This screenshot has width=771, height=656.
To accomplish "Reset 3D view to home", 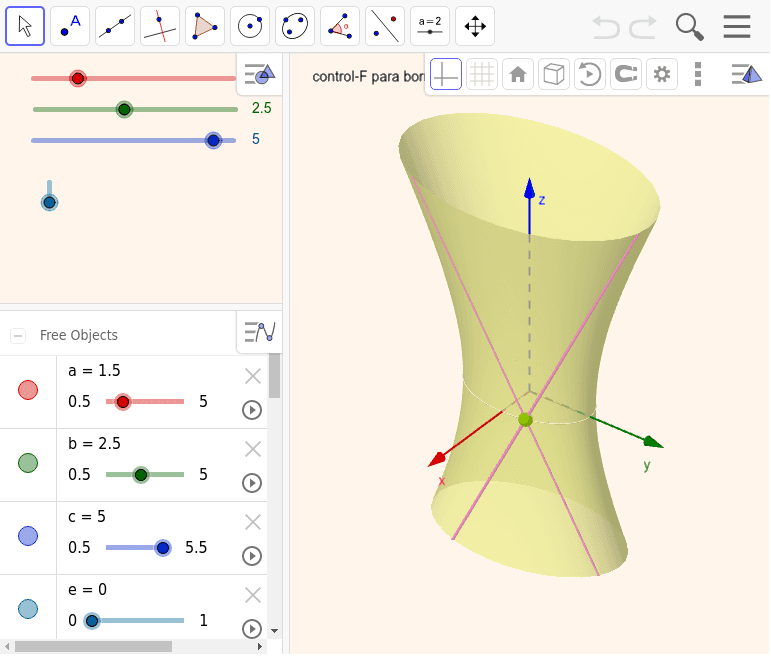I will [x=518, y=74].
